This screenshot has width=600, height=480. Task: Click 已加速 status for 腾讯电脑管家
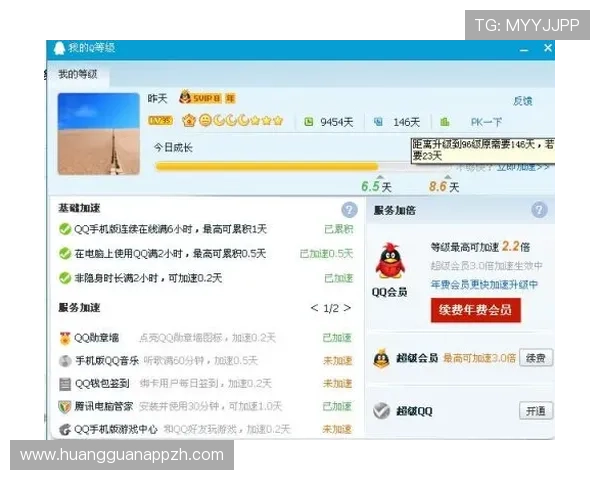337,407
